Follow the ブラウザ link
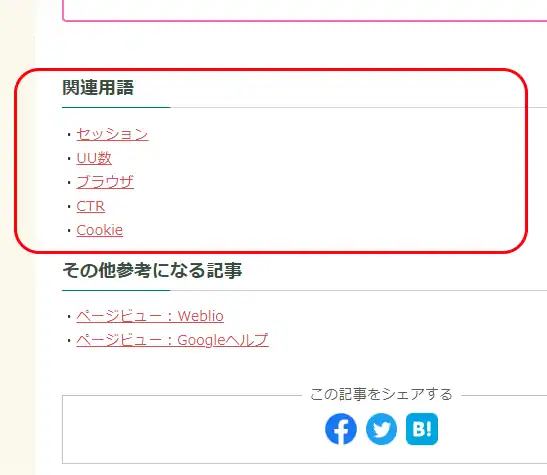 (105, 182)
